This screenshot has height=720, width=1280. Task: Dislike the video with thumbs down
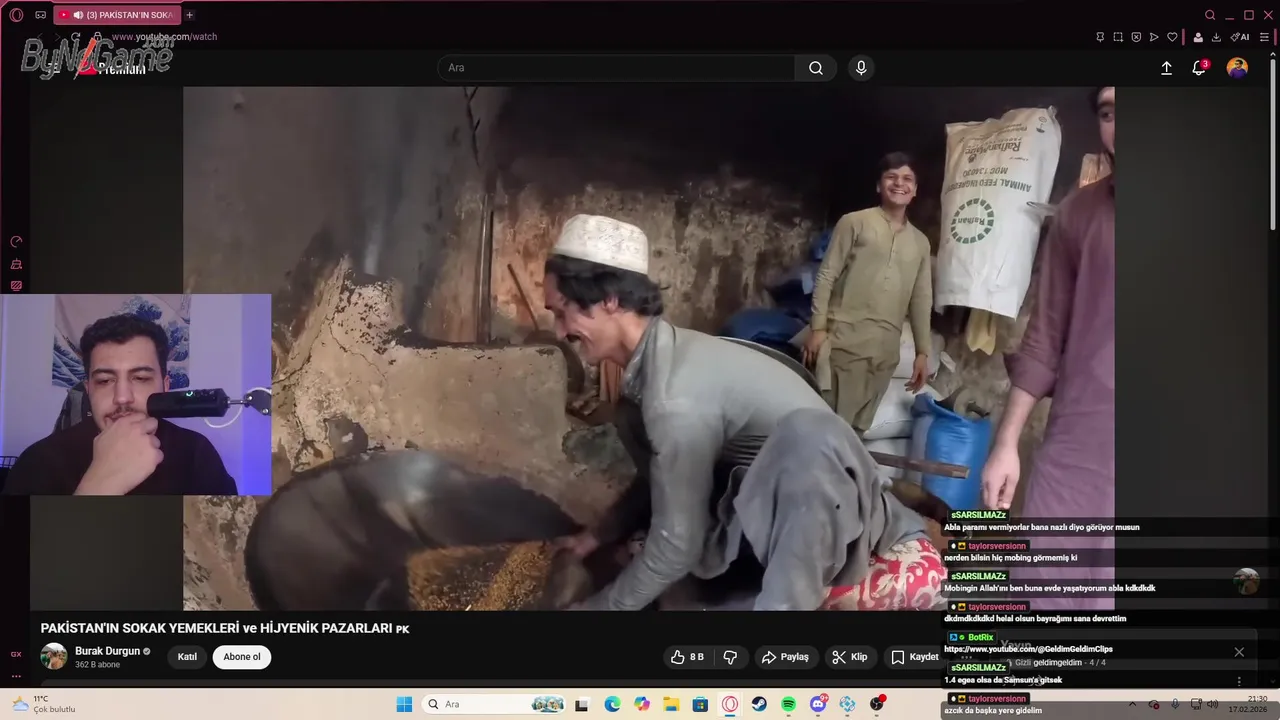[x=730, y=657]
